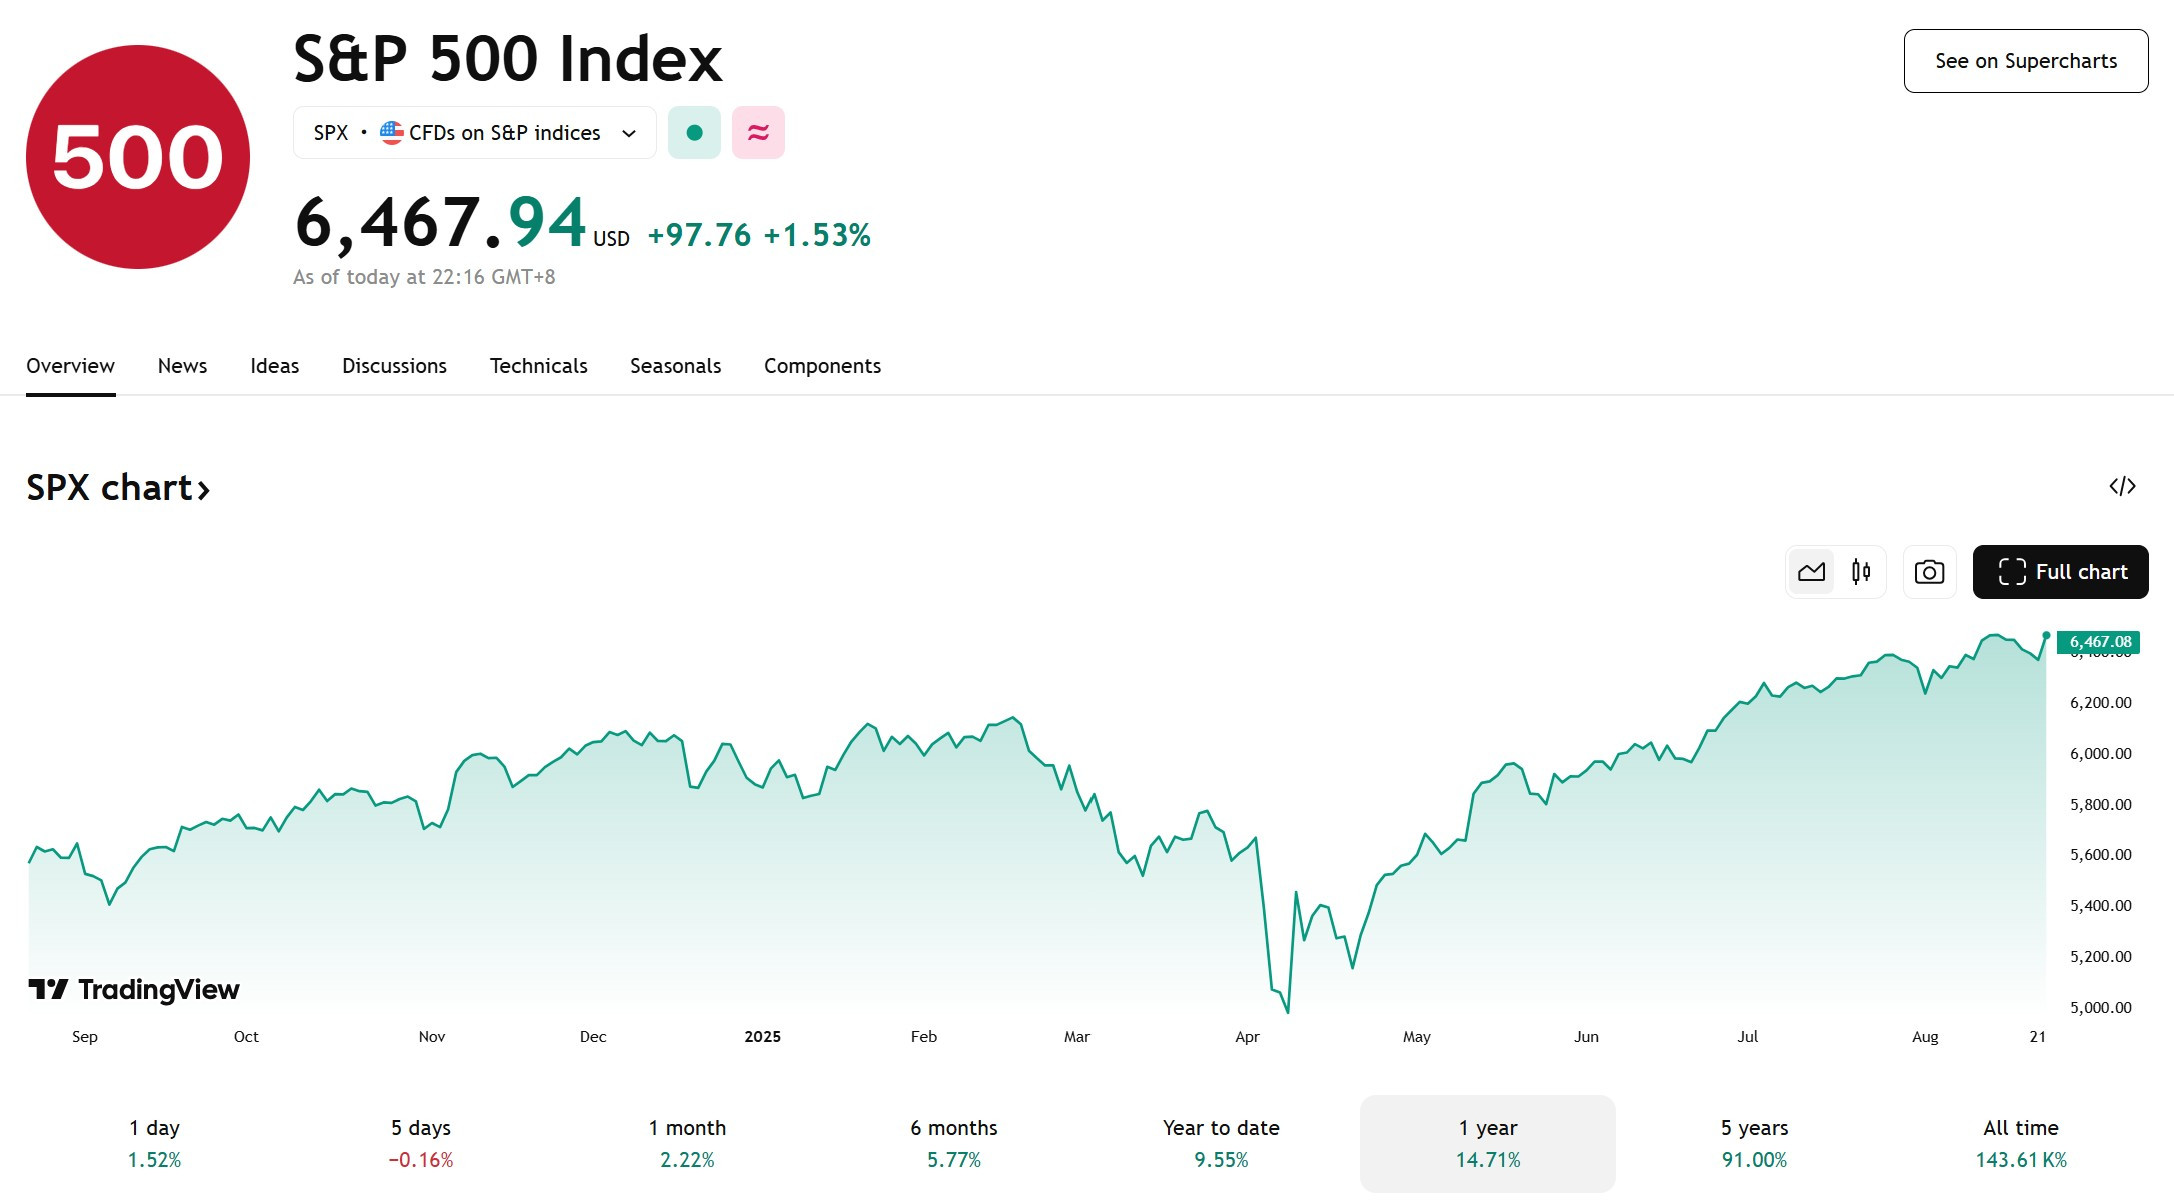
Task: Click the green market open status dot
Action: coord(694,133)
